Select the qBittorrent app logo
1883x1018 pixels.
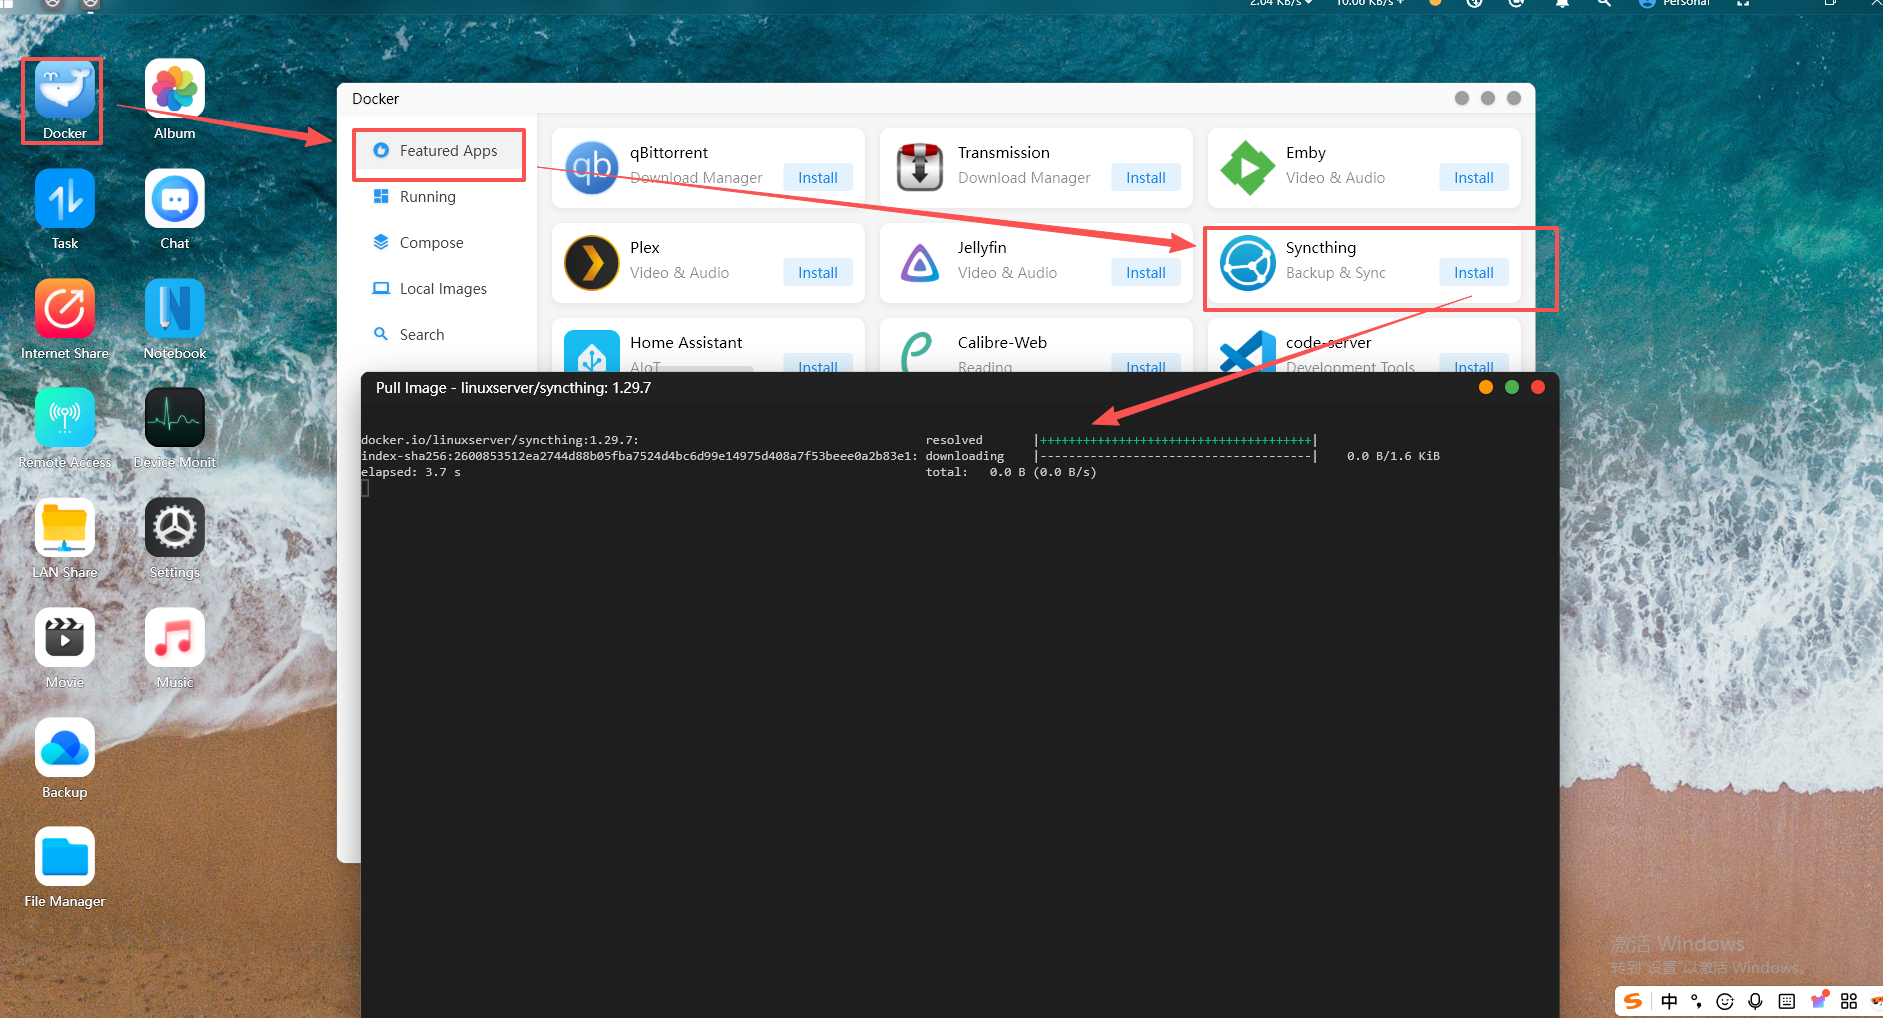click(x=592, y=168)
